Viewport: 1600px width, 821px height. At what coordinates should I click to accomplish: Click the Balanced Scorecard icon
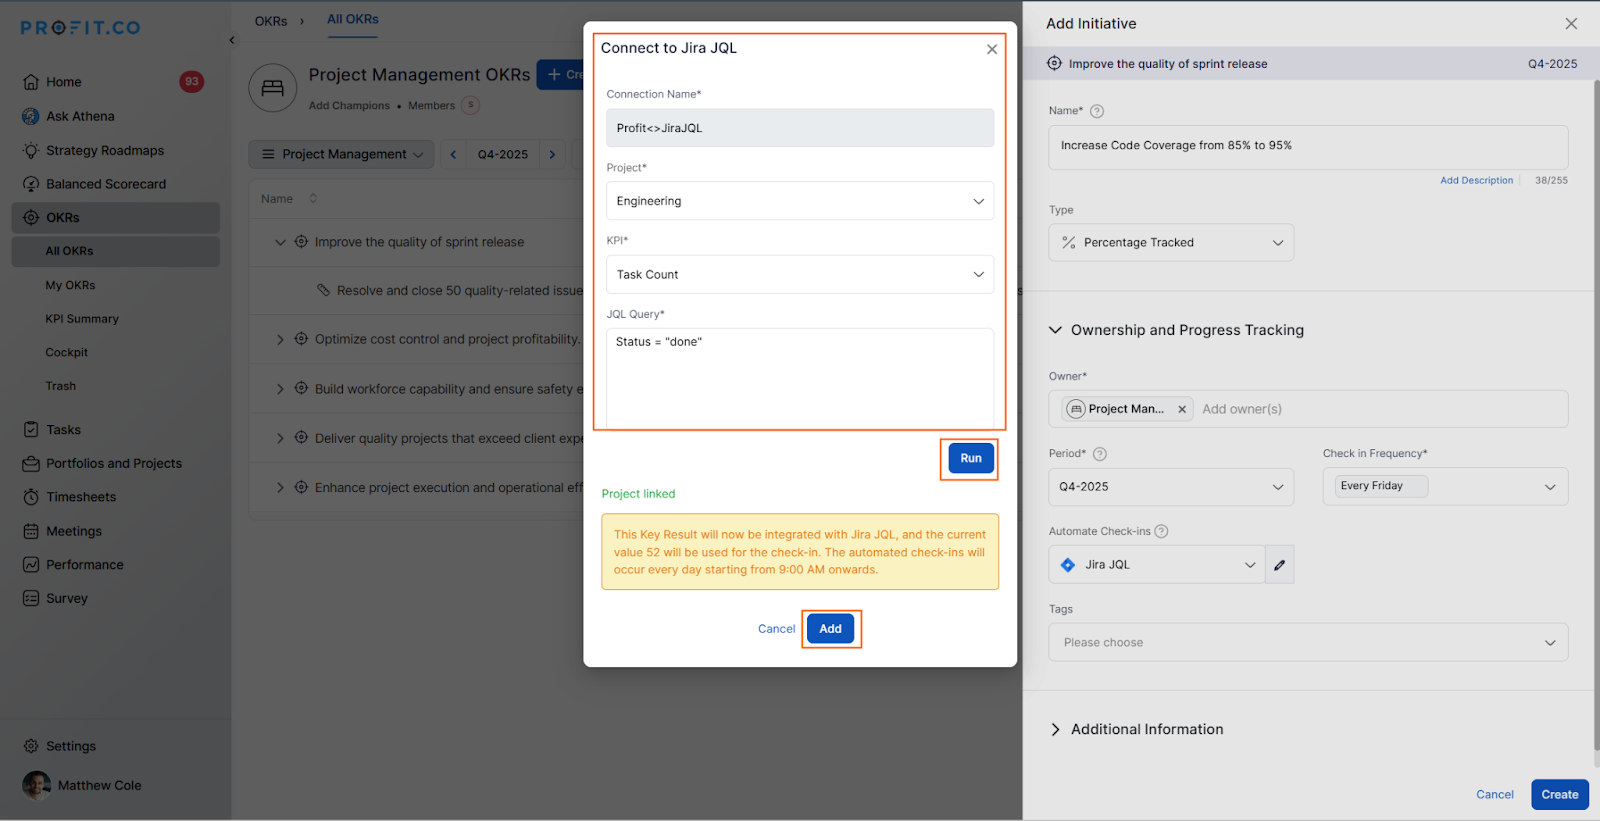[31, 184]
